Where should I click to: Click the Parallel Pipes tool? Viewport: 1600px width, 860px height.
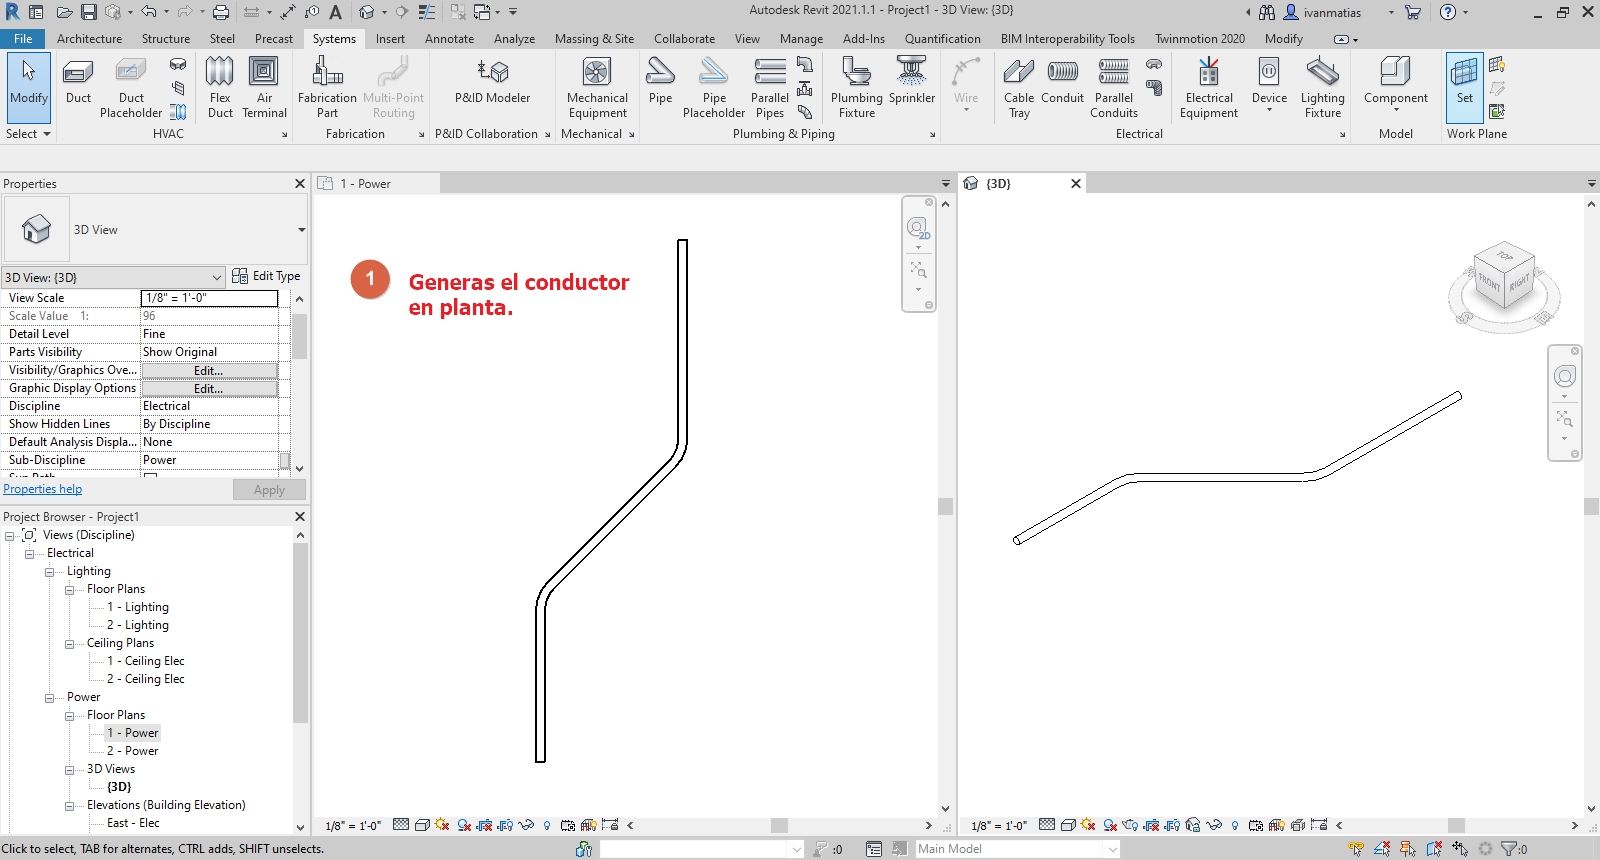click(770, 88)
